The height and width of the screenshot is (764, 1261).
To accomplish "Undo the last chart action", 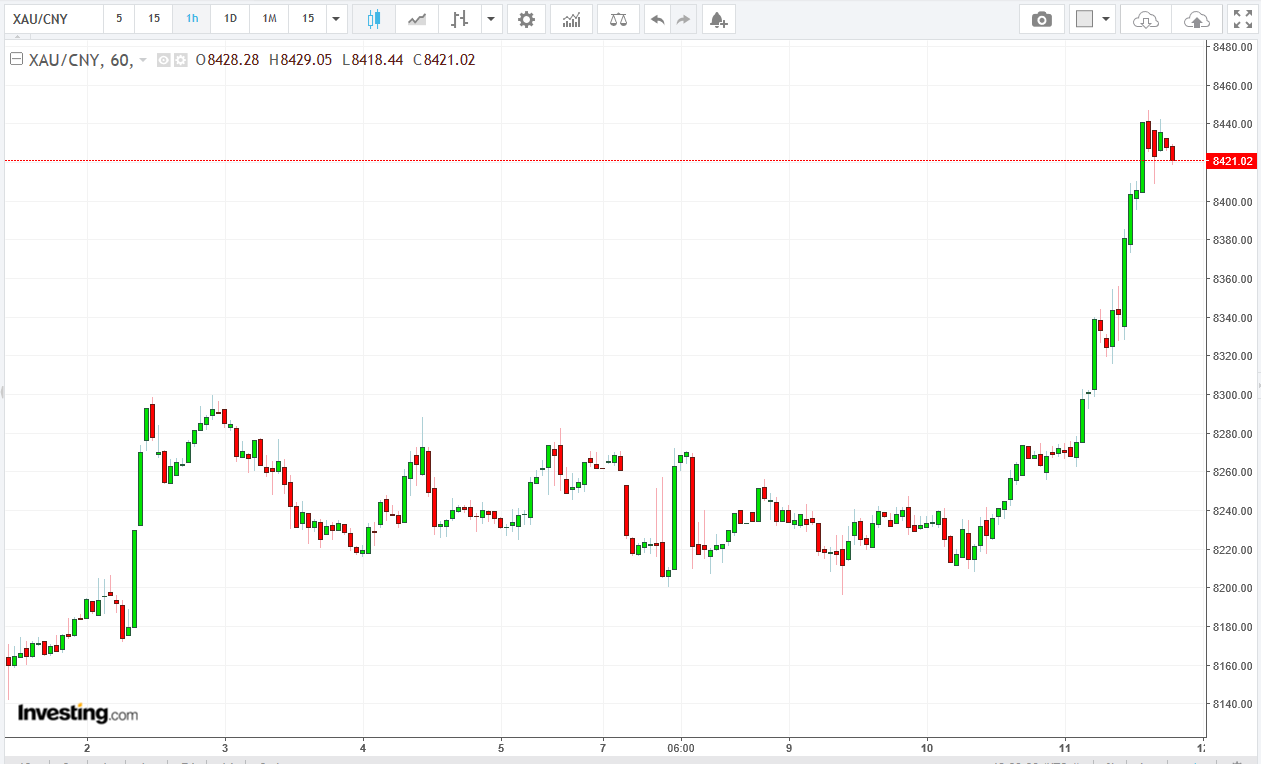I will (657, 19).
